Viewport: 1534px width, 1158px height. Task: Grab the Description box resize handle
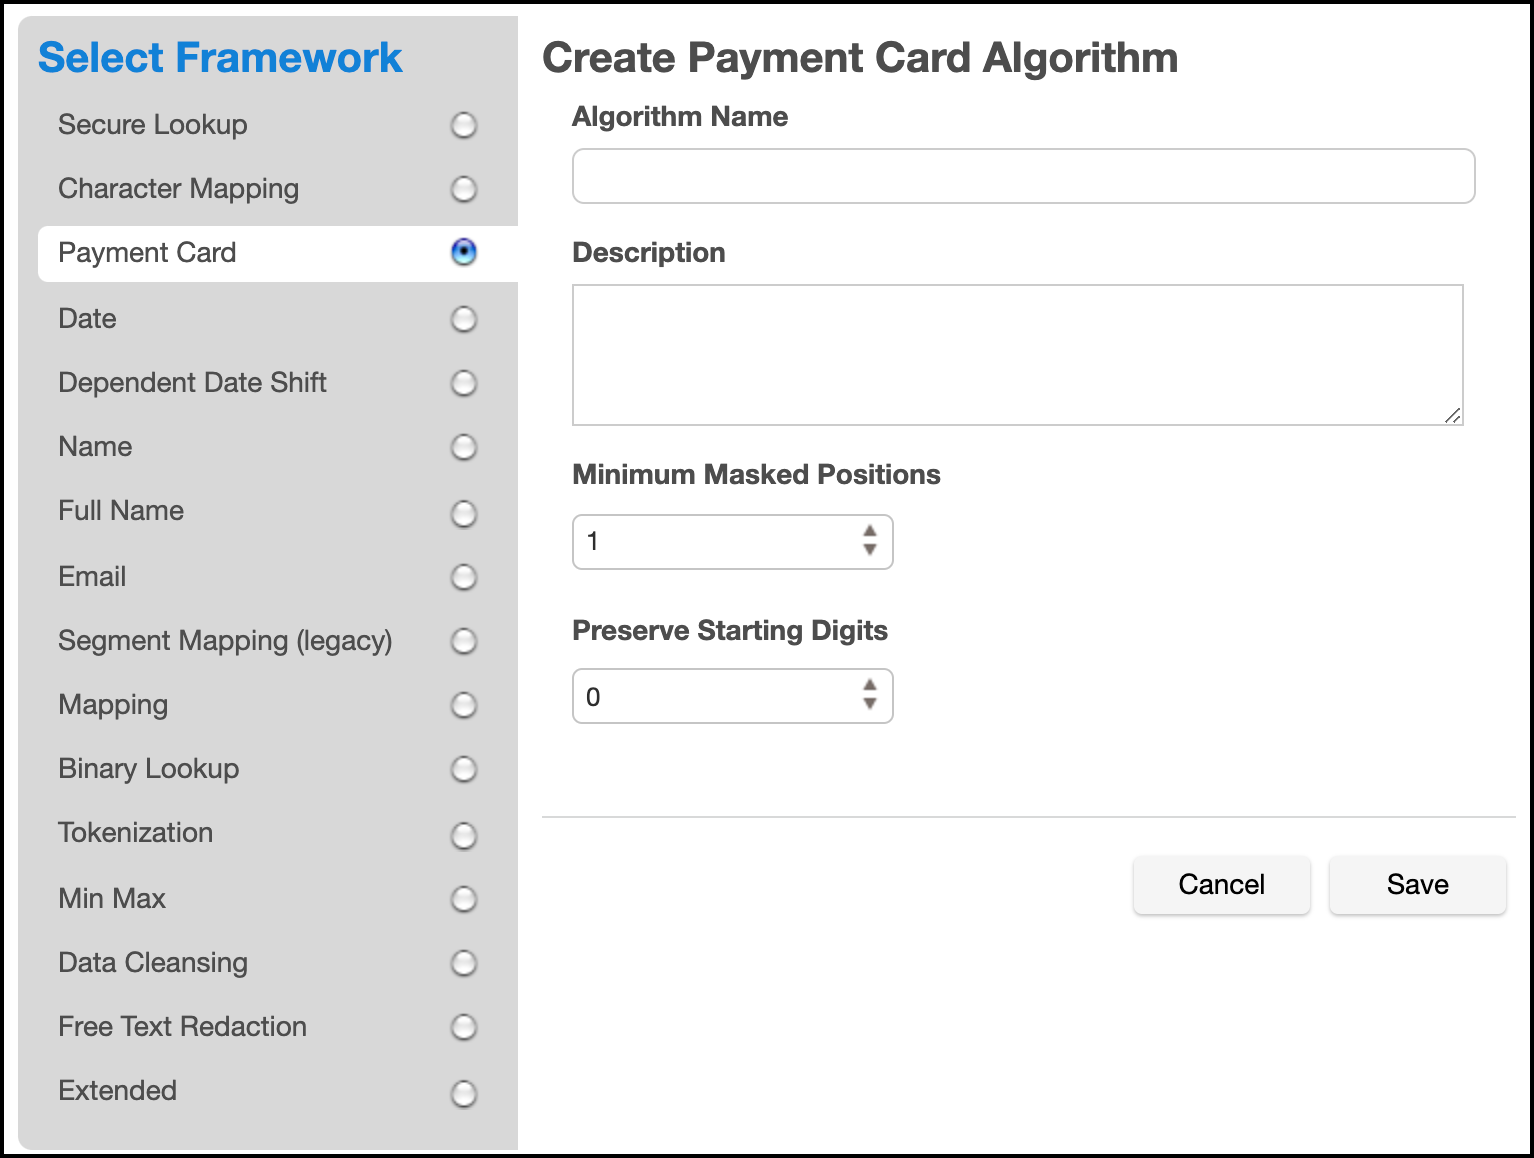click(1453, 415)
